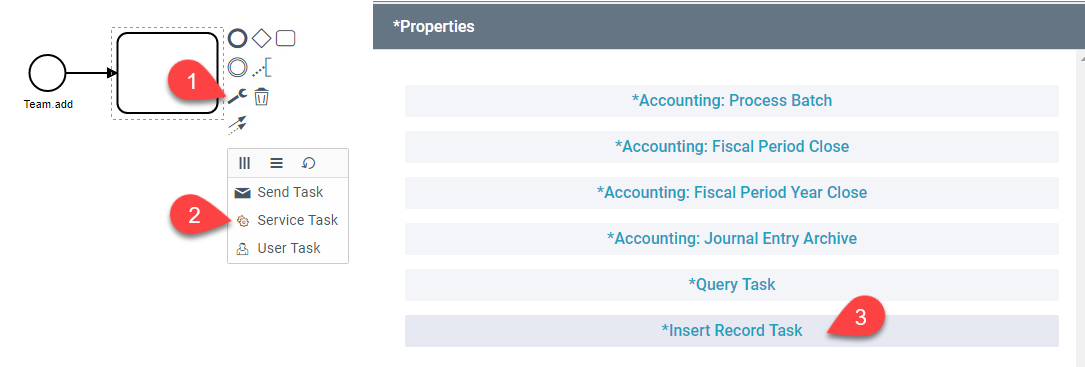Viewport: 1085px width, 367px height.
Task: Select Accounting: Fiscal Period Year Close
Action: click(x=732, y=193)
